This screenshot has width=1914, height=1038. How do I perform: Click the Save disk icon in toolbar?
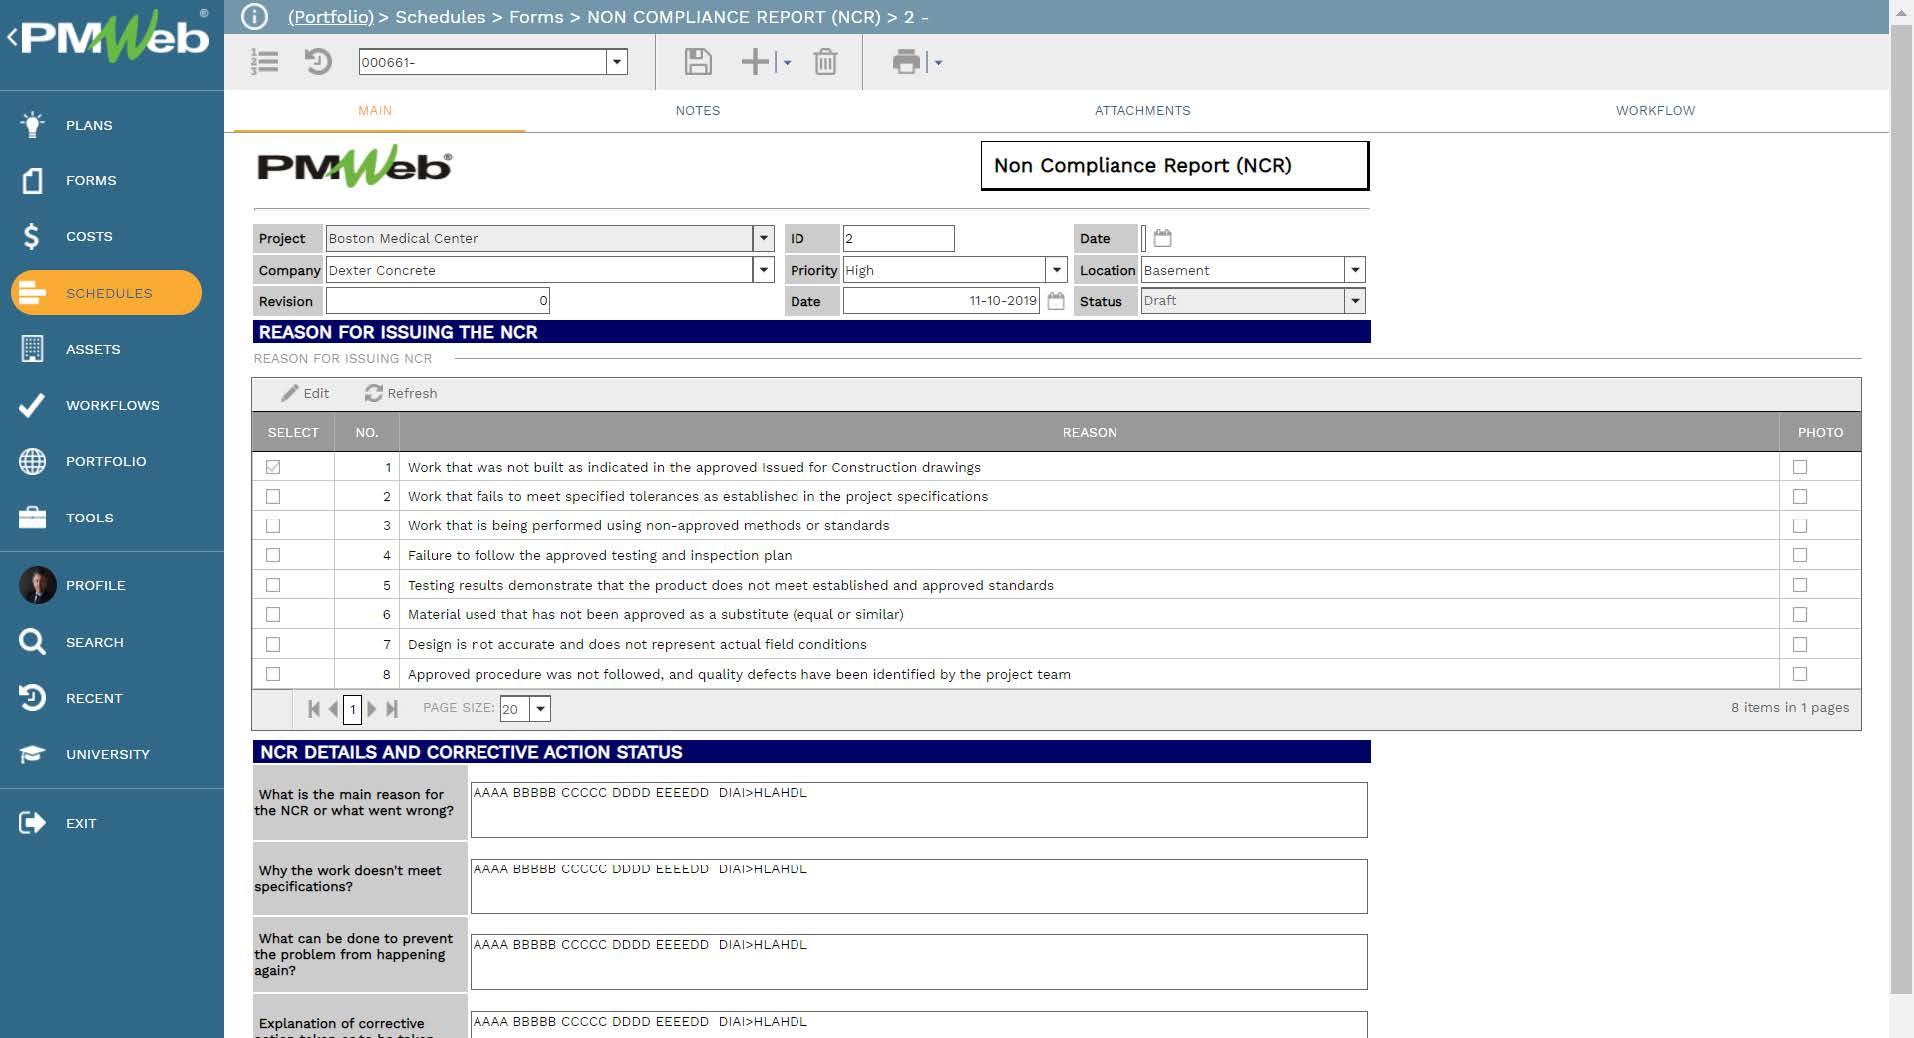tap(697, 62)
